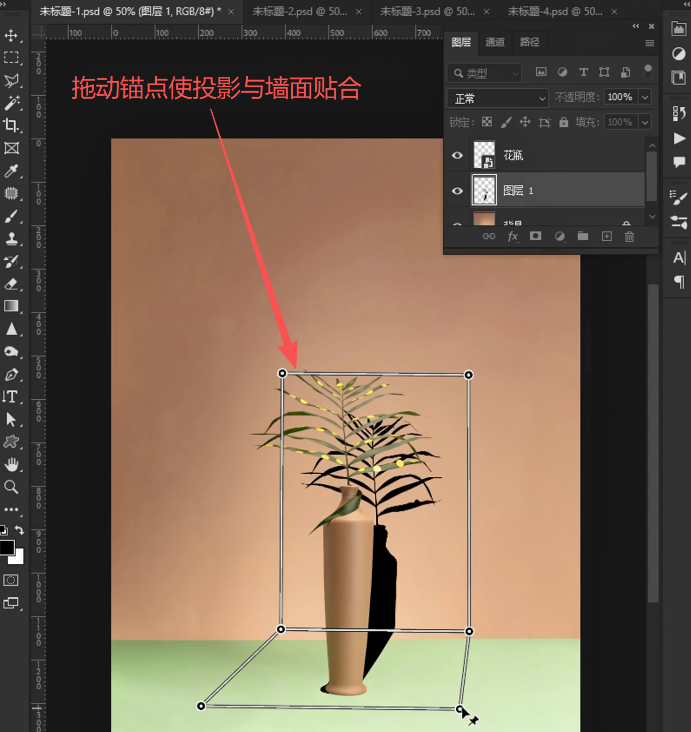
Task: Open the 正常 blend mode dropdown
Action: 498,98
